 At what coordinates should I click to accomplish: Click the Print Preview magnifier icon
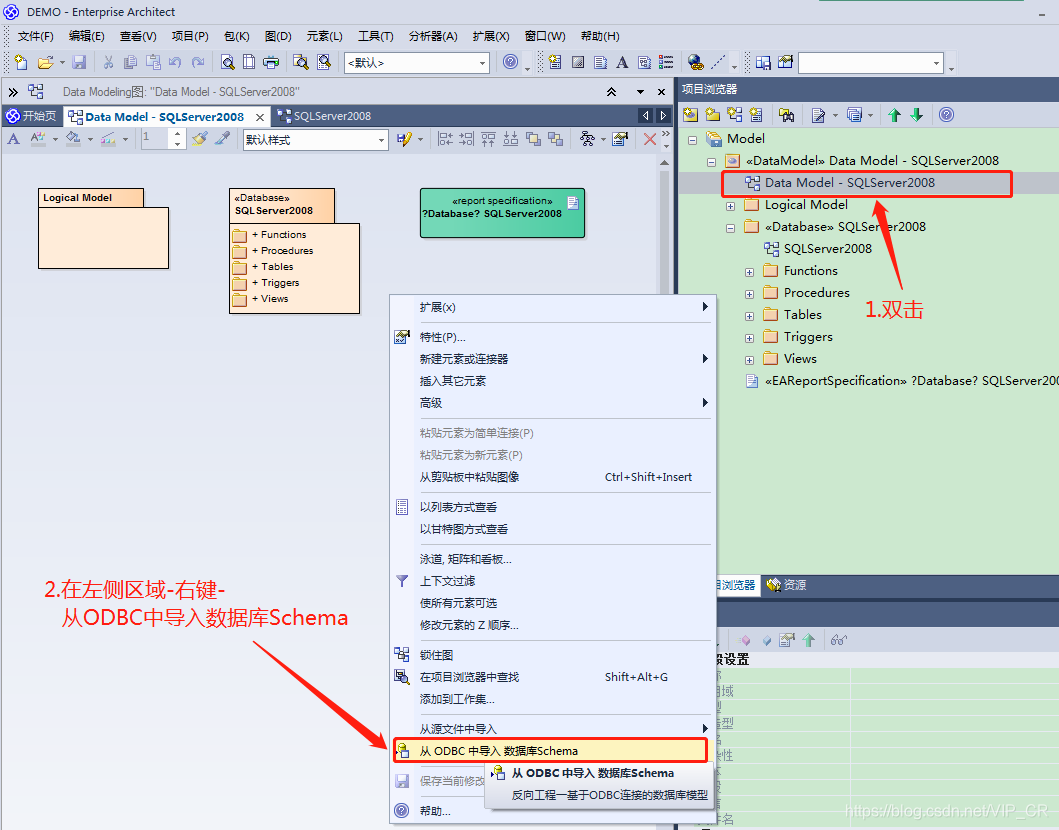pyautogui.click(x=228, y=63)
